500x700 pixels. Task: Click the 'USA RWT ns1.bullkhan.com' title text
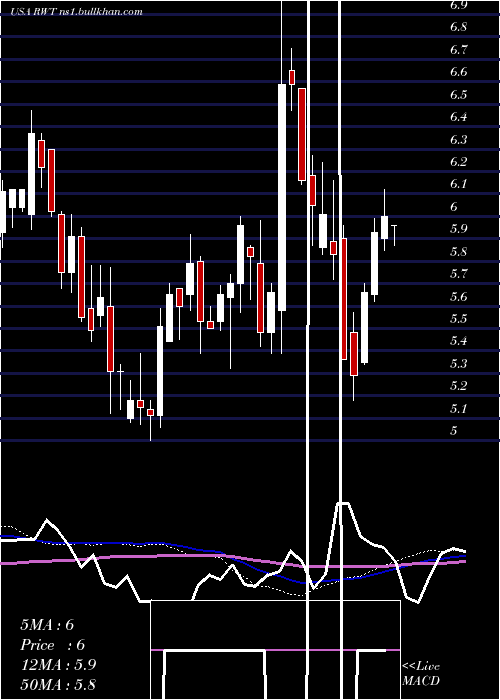tap(77, 12)
